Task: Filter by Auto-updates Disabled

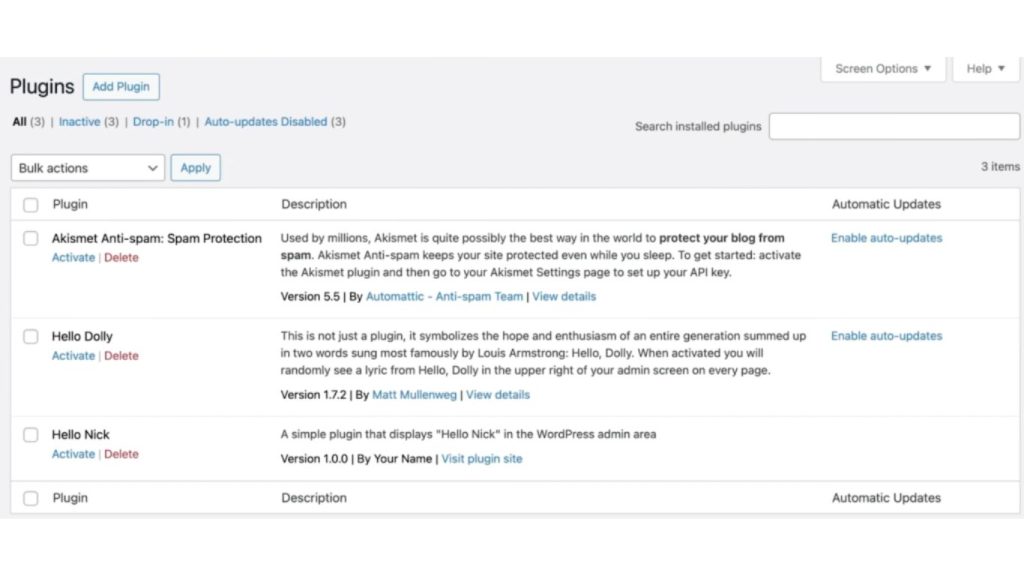Action: (265, 122)
